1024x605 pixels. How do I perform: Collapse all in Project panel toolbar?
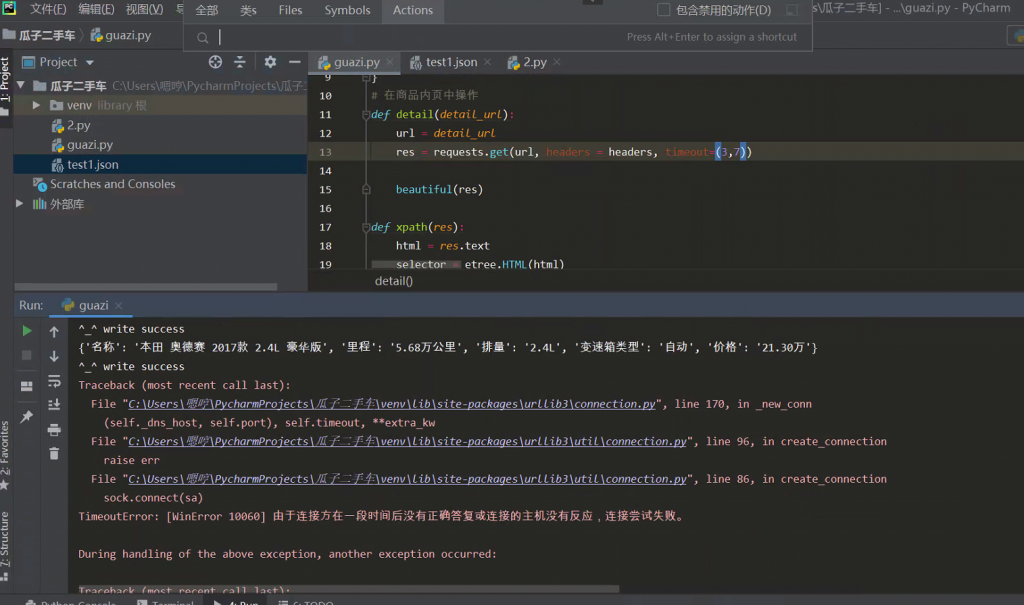[x=240, y=62]
